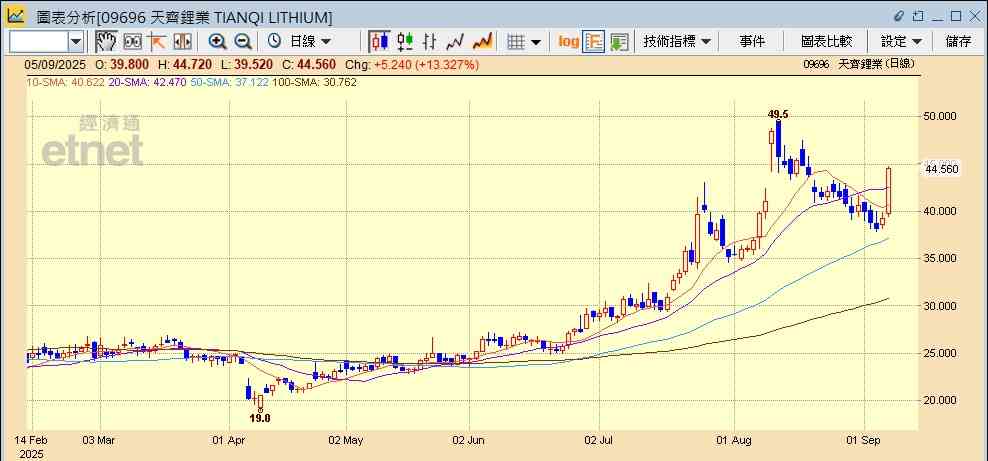Switch to red-blue candlestick chart type

(379, 42)
